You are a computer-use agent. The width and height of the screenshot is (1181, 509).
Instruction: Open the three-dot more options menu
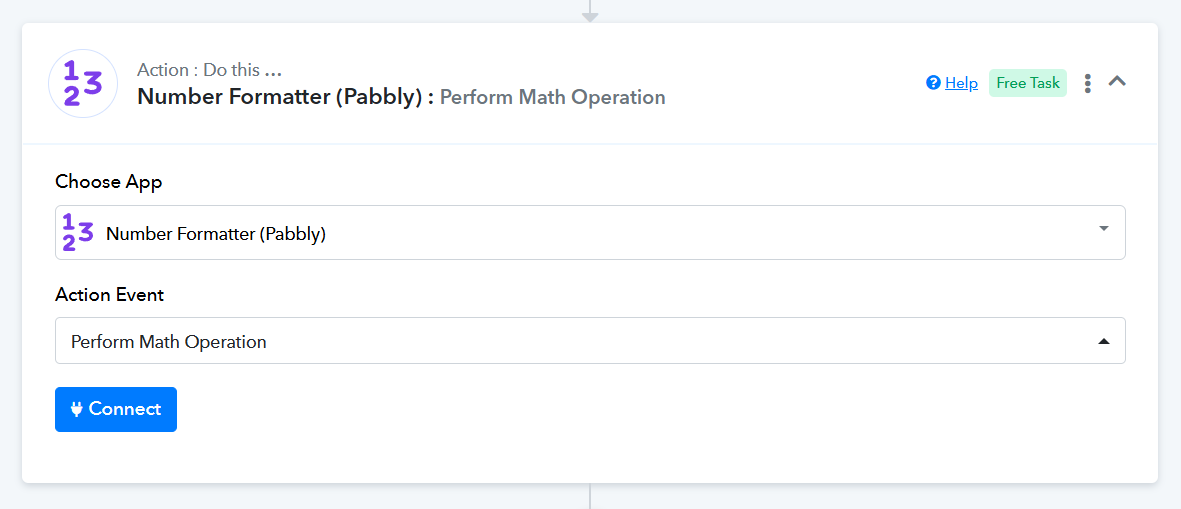(1088, 83)
